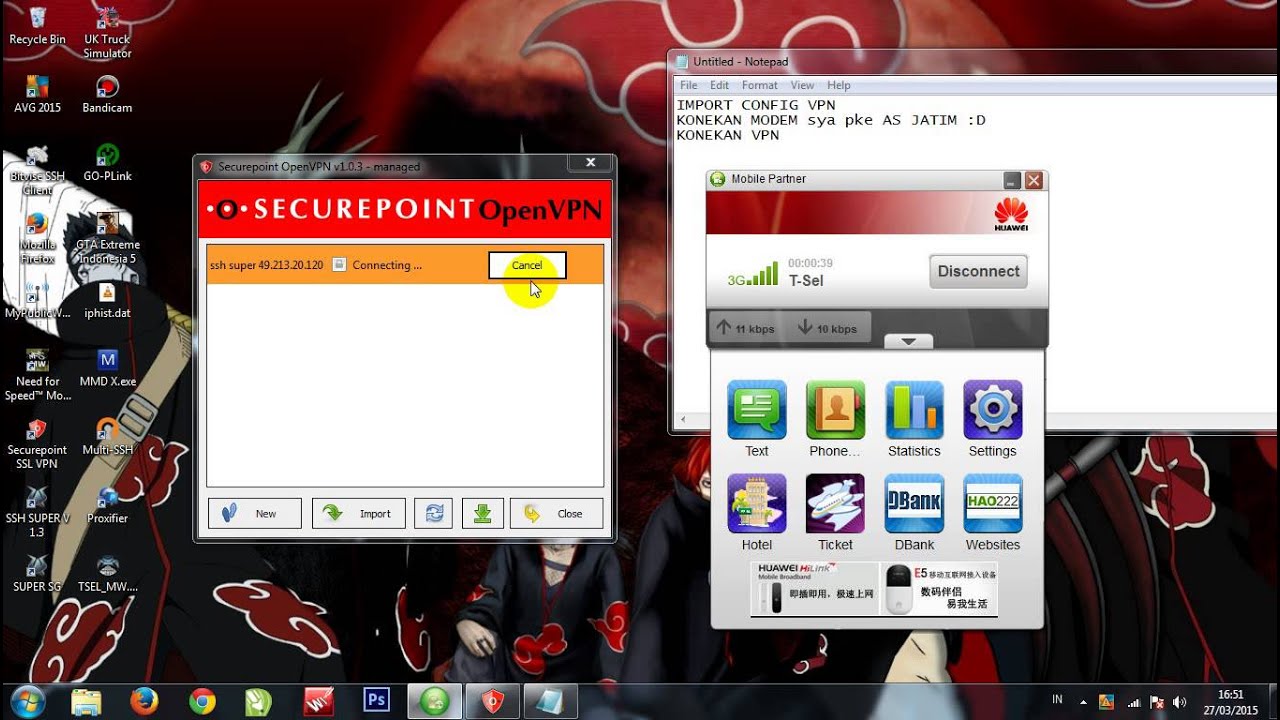Image resolution: width=1280 pixels, height=720 pixels.
Task: Open the Format menu in Notepad
Action: 760,86
